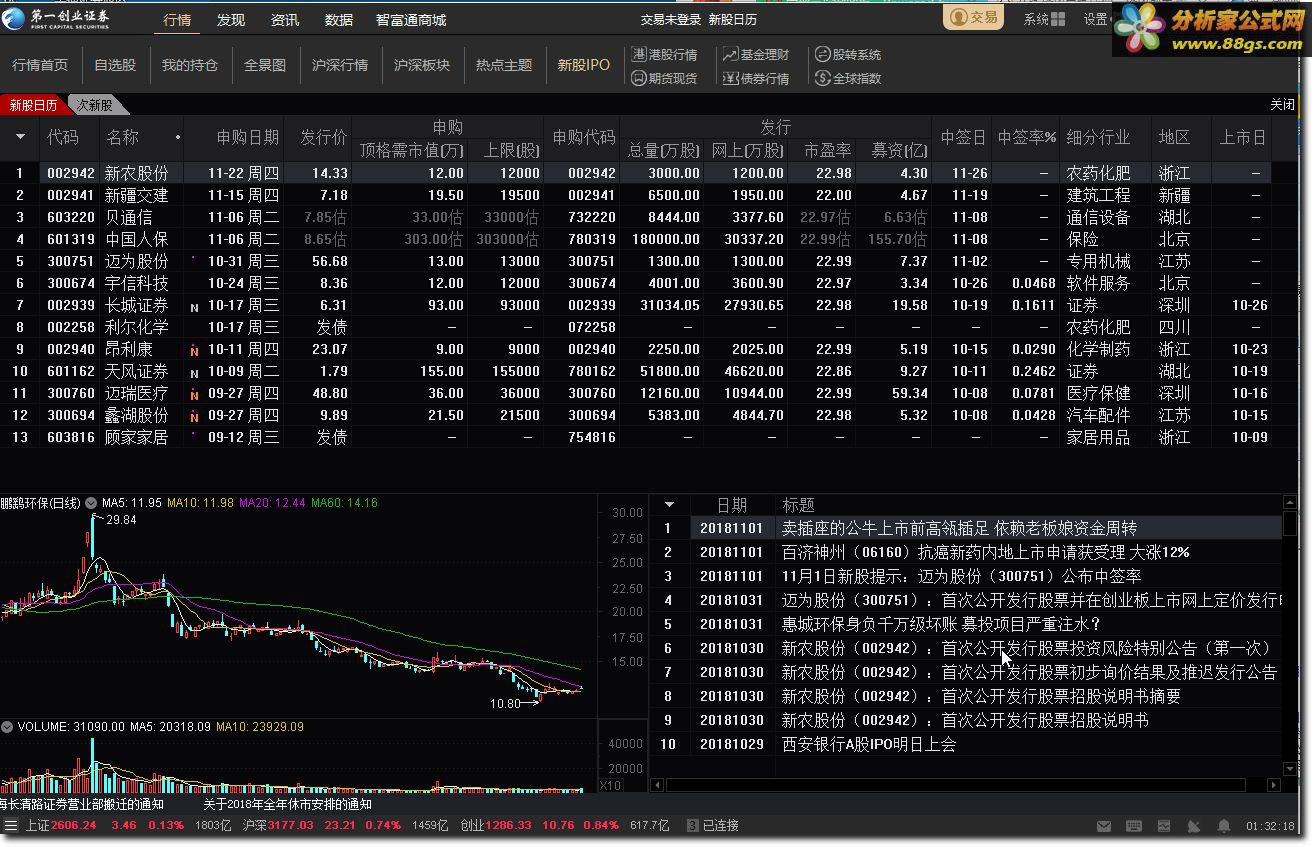
Task: Sort by 发行价 column header
Action: pos(324,137)
